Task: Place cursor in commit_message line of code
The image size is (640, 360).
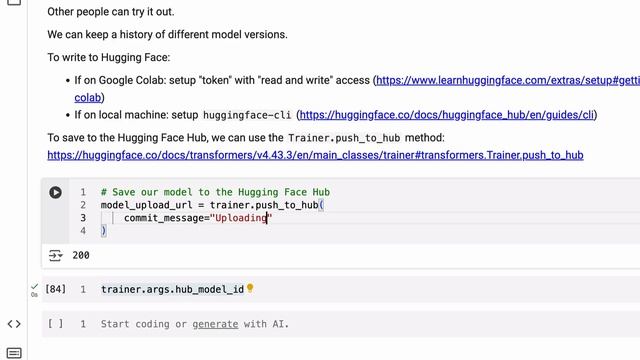Action: click(x=198, y=218)
